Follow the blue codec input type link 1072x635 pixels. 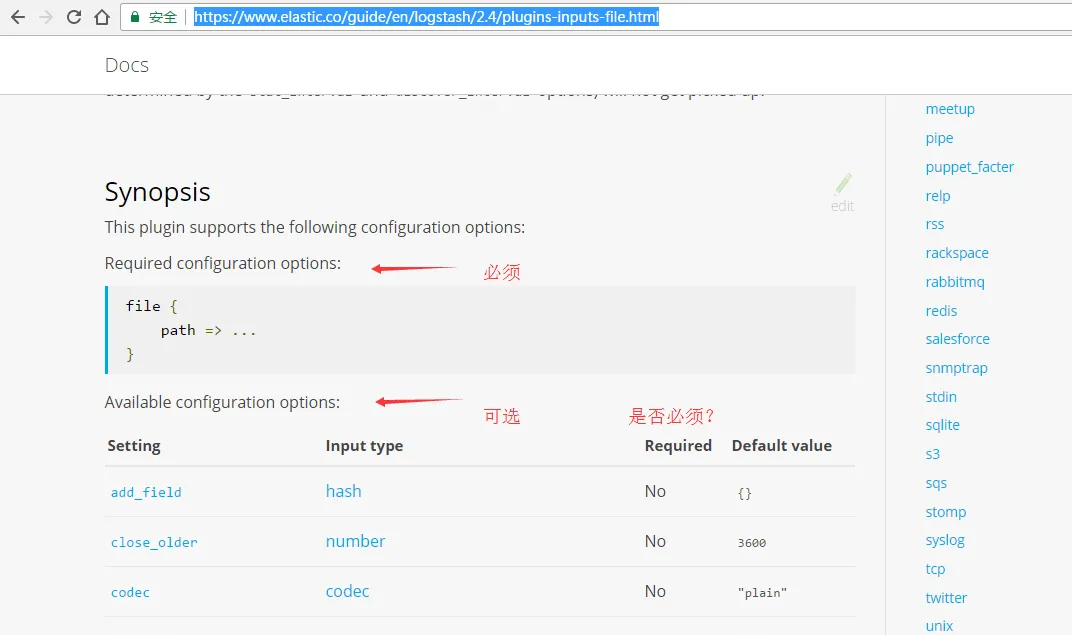[347, 591]
